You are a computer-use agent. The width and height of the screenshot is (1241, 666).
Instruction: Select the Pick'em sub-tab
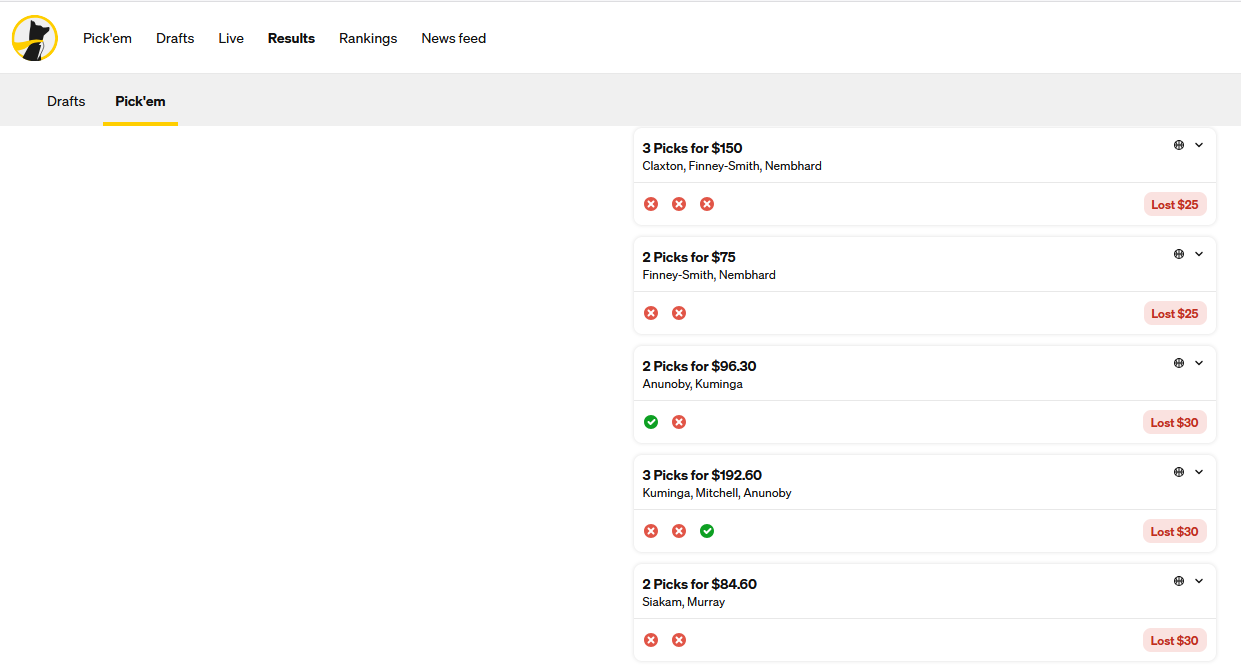(140, 101)
